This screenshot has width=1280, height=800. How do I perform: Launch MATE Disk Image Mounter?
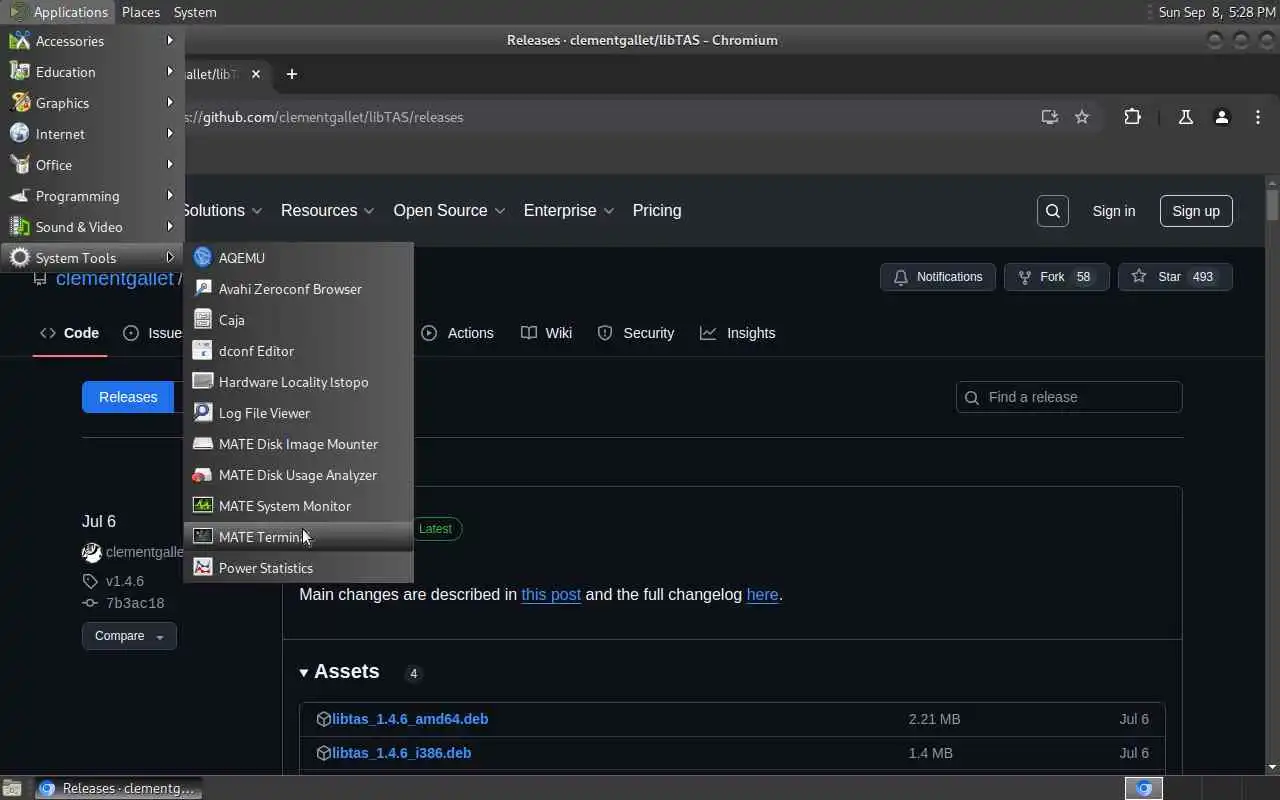point(298,444)
